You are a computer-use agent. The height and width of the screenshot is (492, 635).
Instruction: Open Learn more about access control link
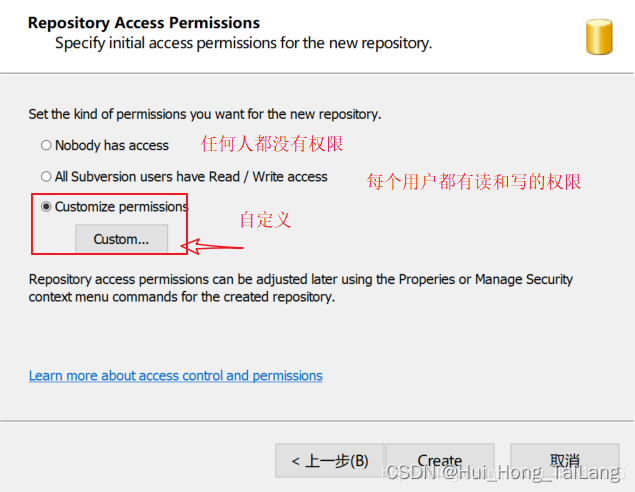176,376
